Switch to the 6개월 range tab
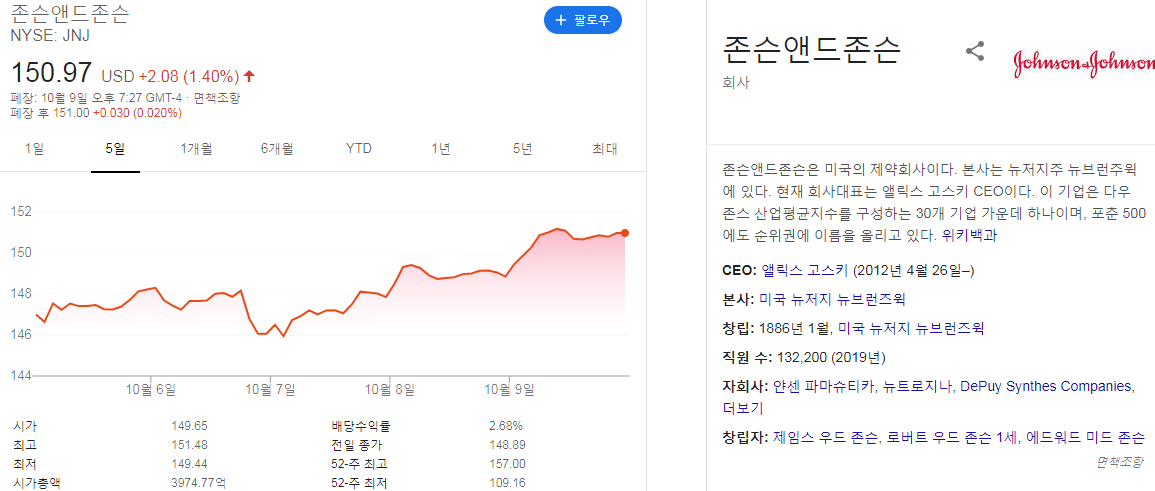 (277, 149)
